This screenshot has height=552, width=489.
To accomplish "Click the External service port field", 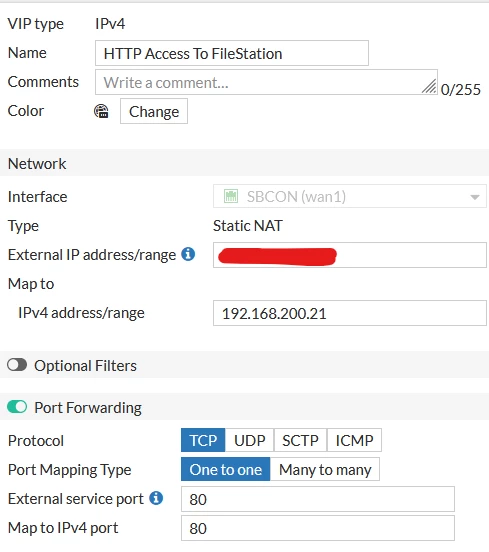I will (318, 499).
